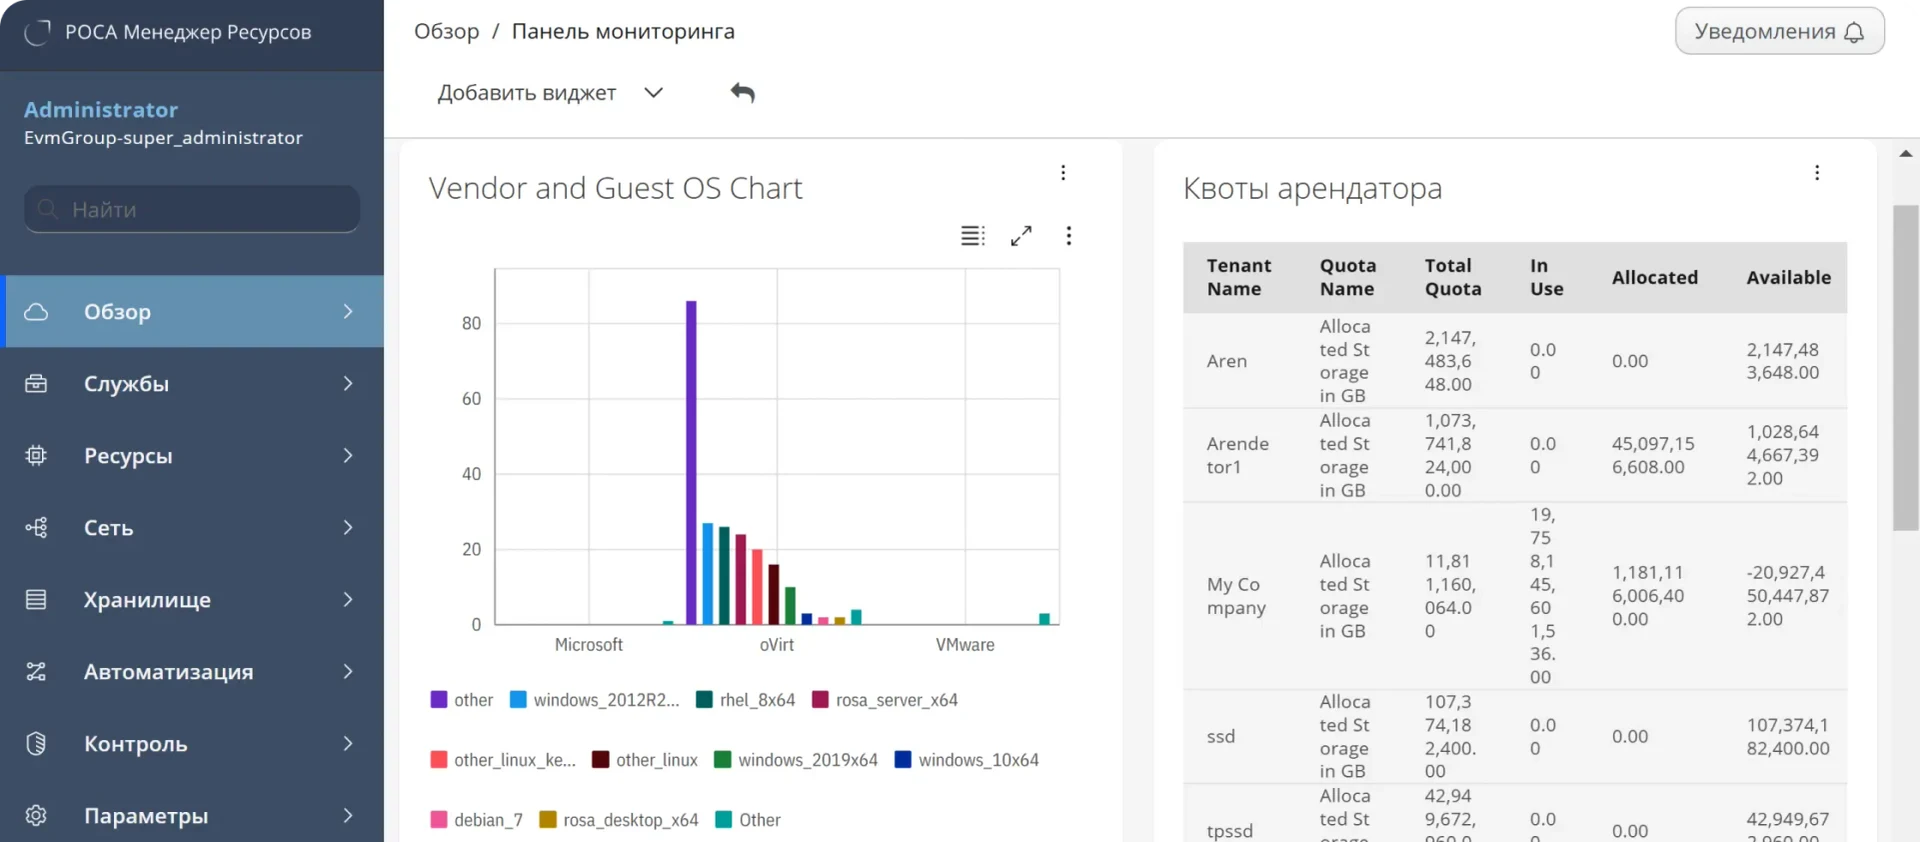The height and width of the screenshot is (842, 1920).
Task: Click the Найти search field
Action: 192,209
